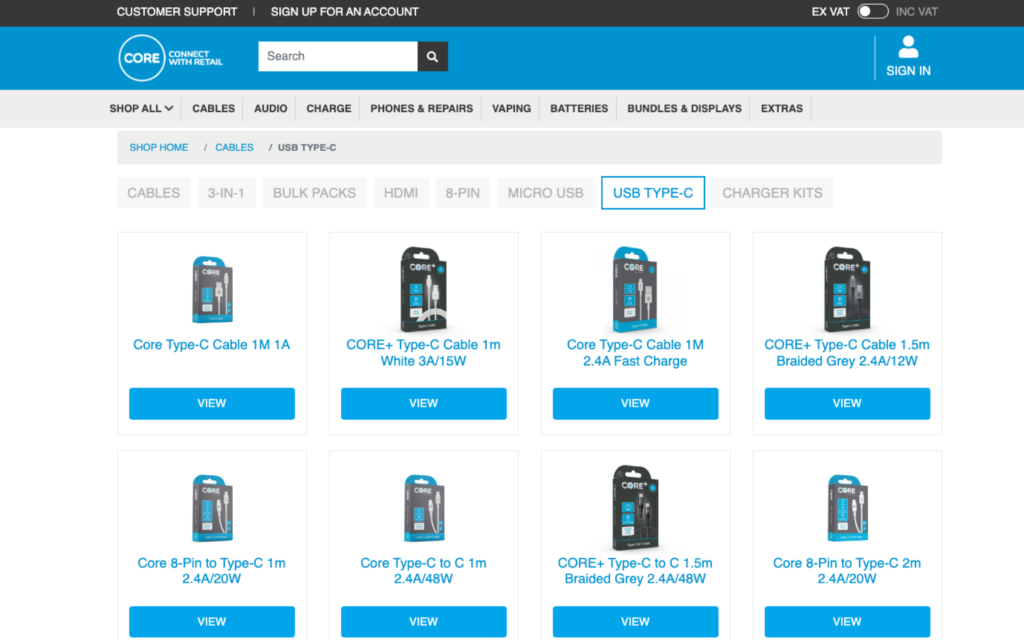
Task: Open CORE+ Type-C 1.5m Braided Grey 2.4A/12W link
Action: tap(847, 353)
